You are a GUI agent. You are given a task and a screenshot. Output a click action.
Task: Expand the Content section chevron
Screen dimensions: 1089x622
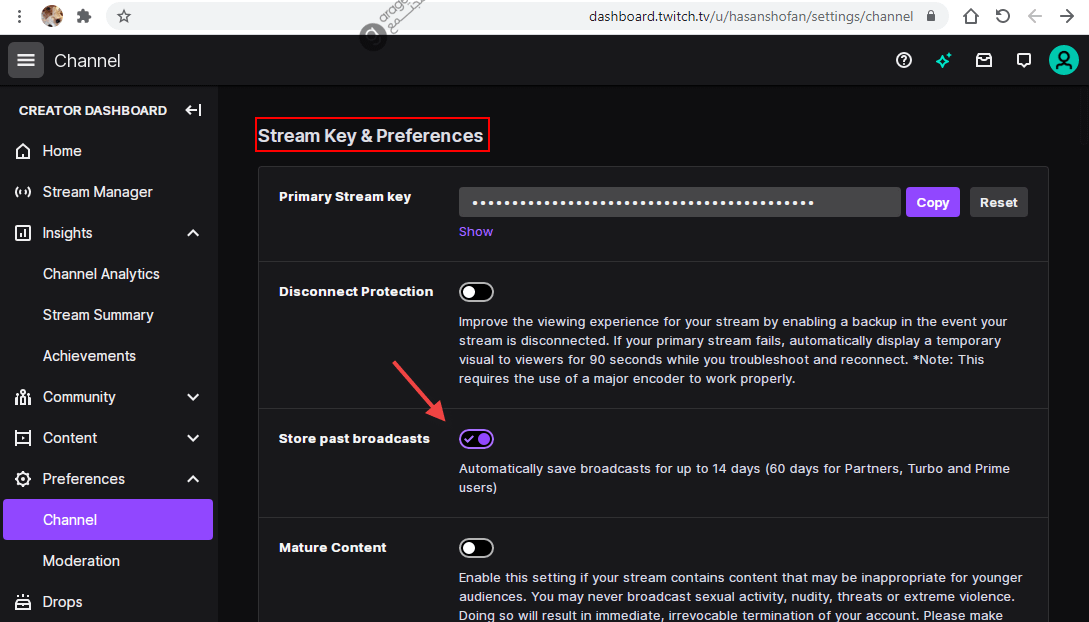pos(193,438)
